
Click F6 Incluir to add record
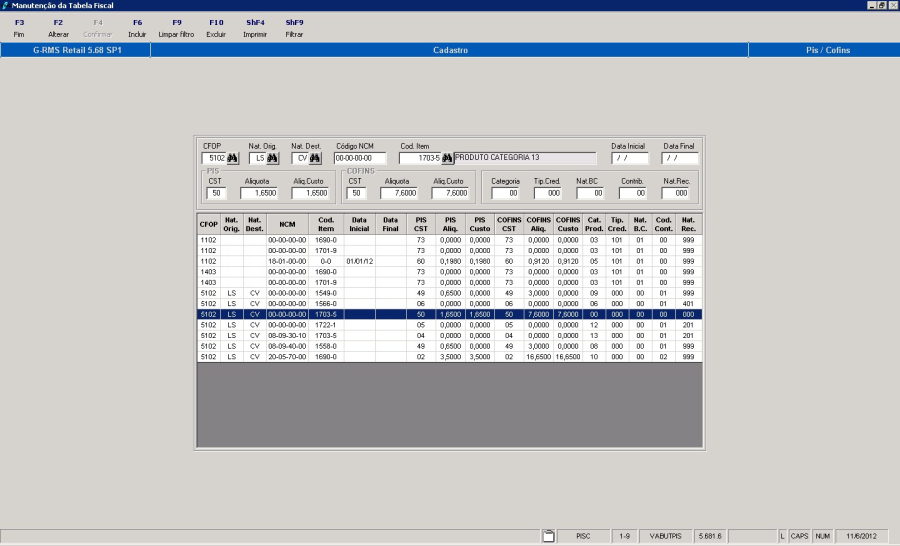[137, 28]
